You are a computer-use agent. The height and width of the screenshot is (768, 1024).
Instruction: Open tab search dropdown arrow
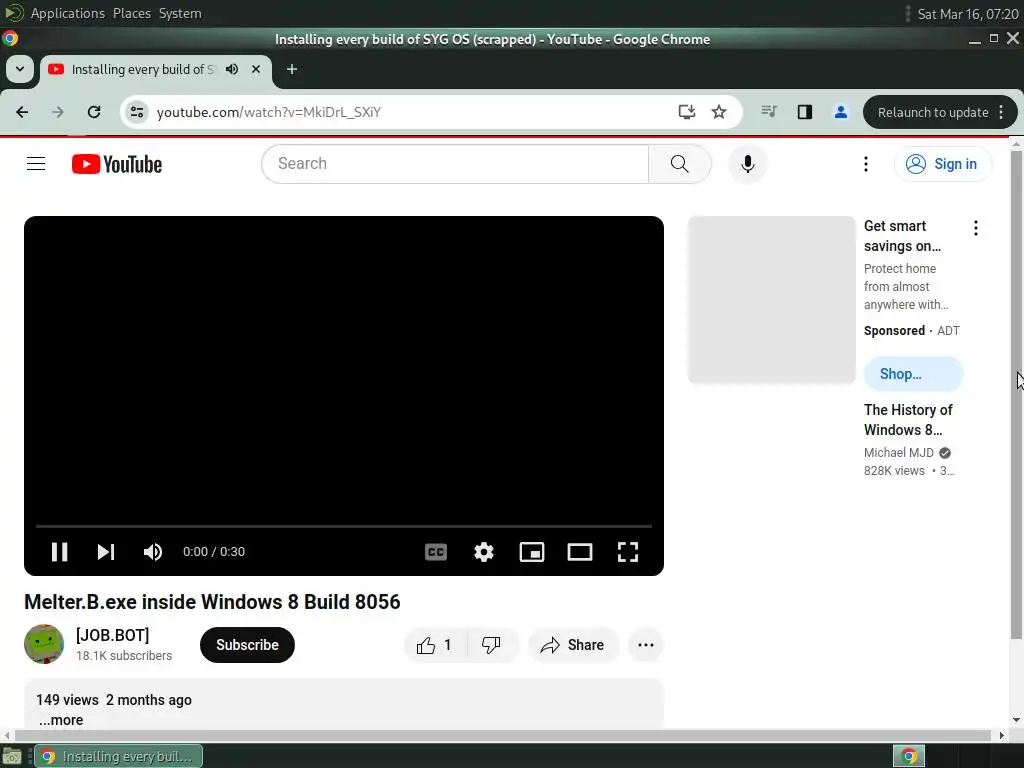20,69
